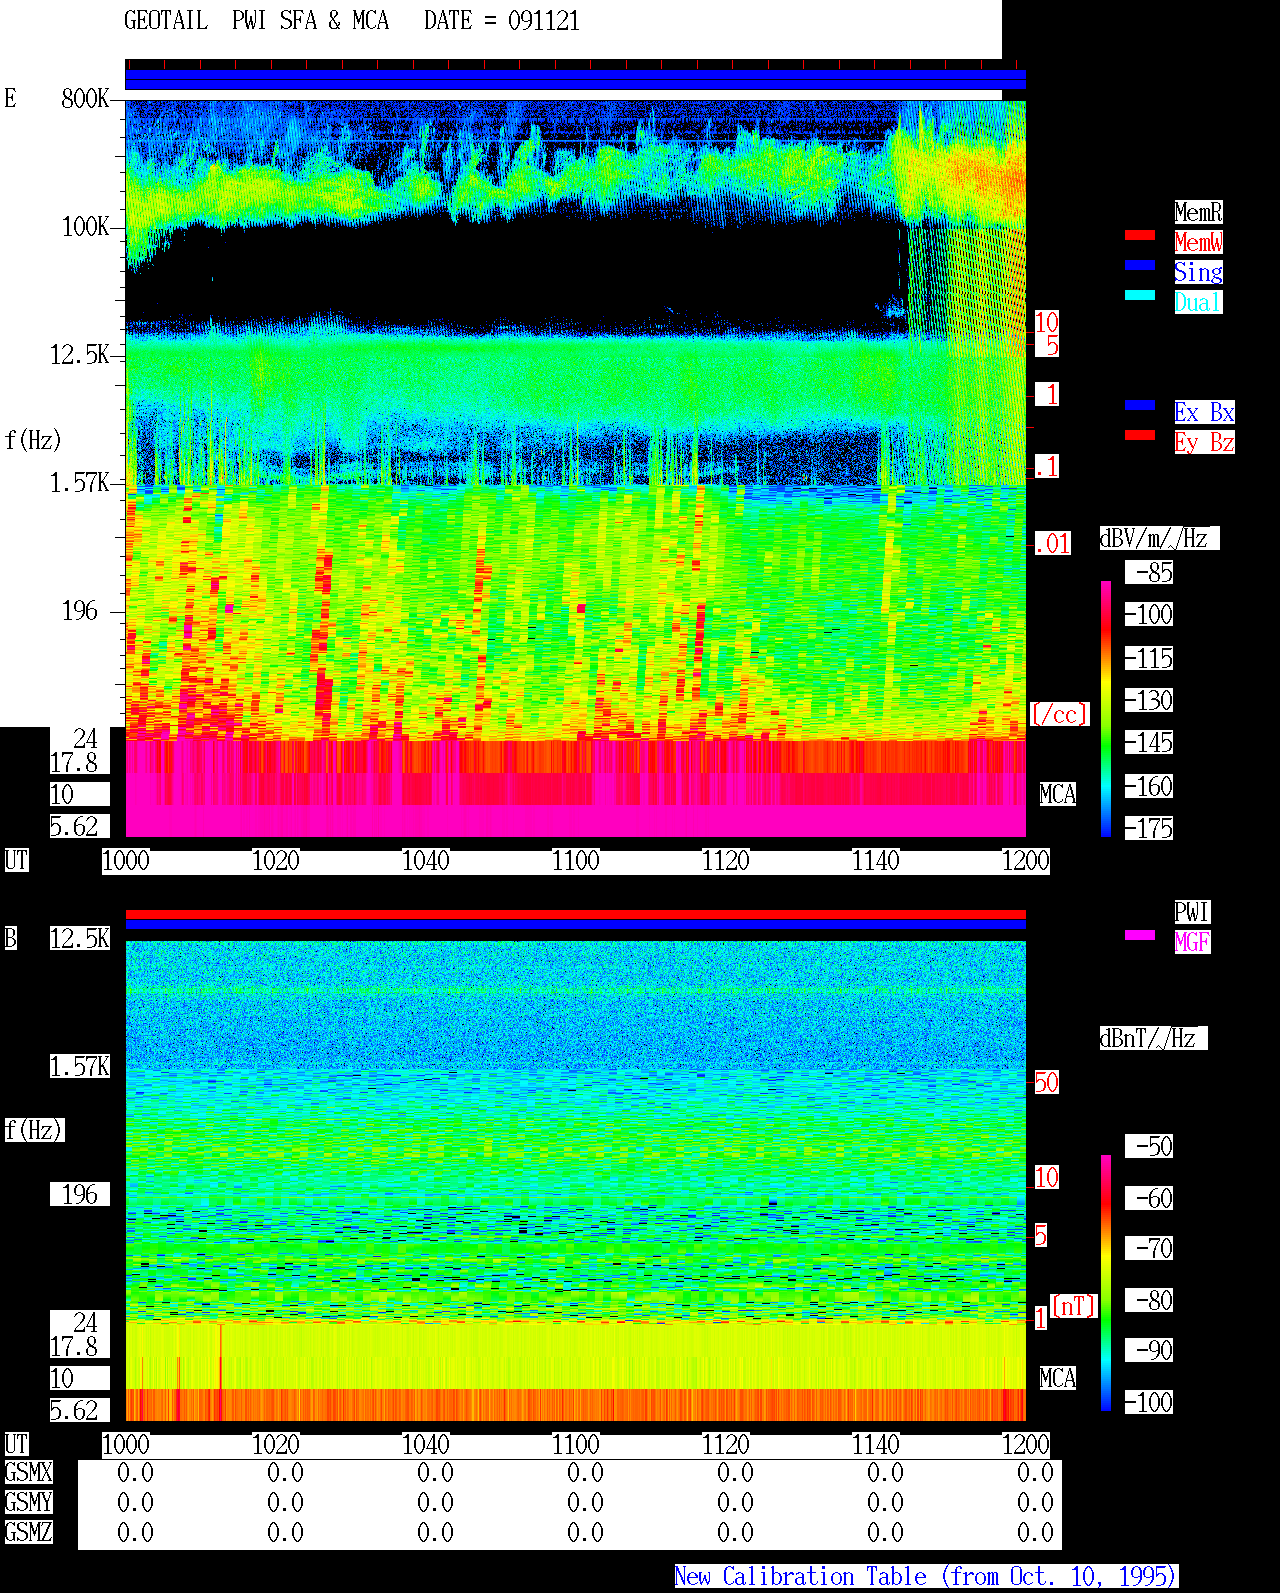Click the magenta MGF legend swatch
The height and width of the screenshot is (1593, 1280).
(x=1140, y=935)
